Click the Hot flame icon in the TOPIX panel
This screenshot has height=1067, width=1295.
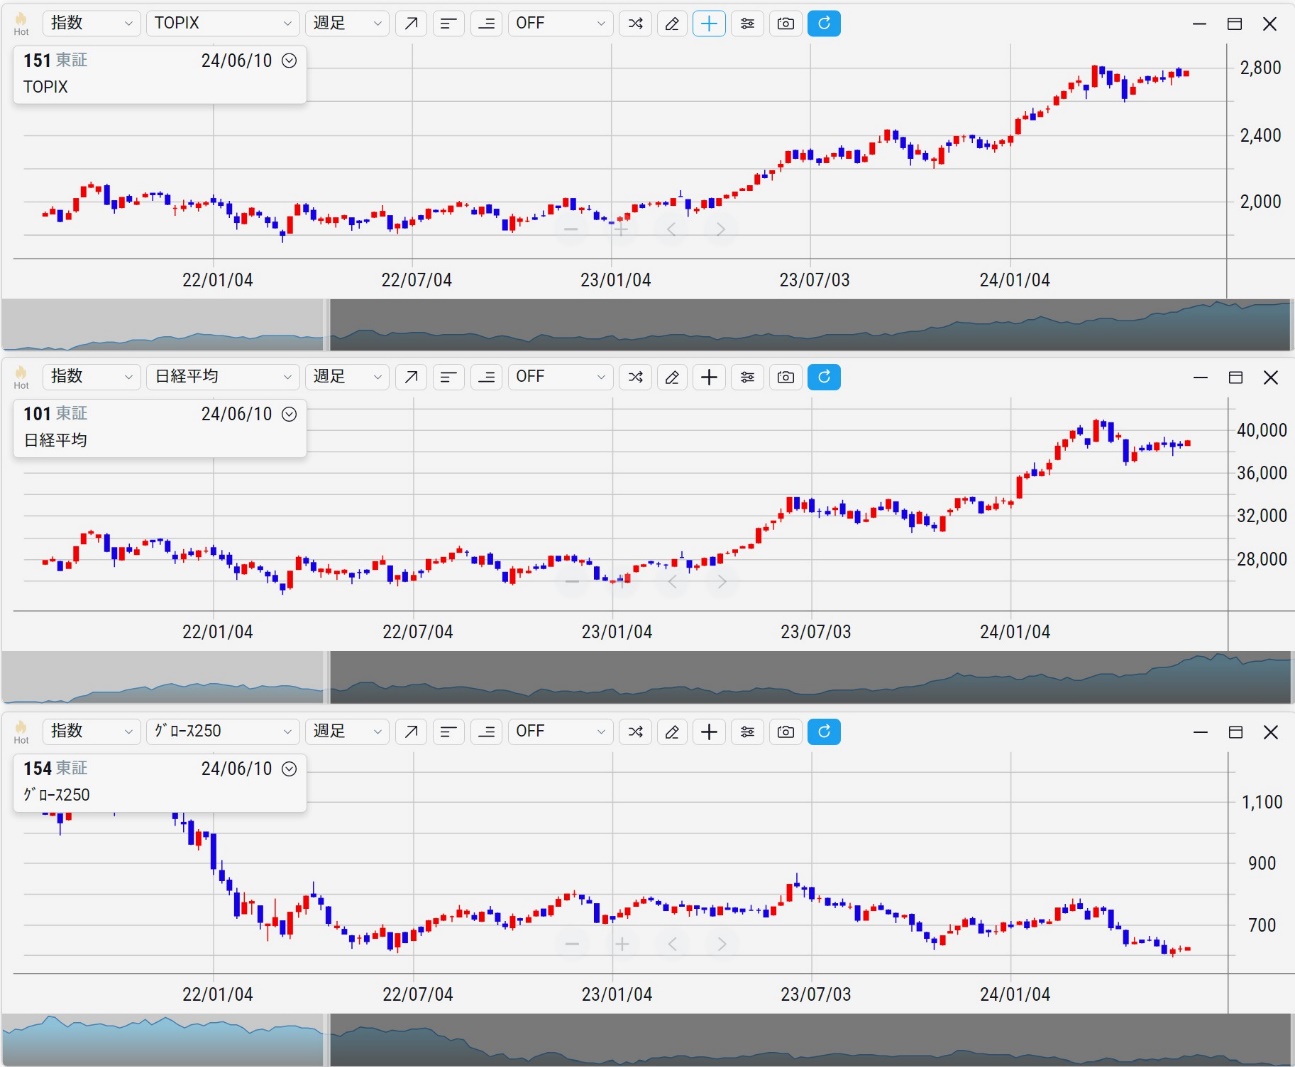point(21,22)
